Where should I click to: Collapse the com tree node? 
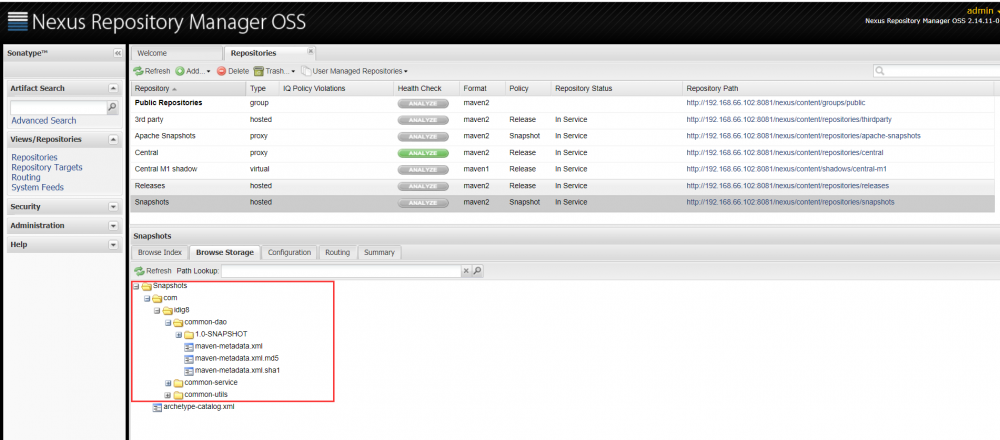[147, 298]
